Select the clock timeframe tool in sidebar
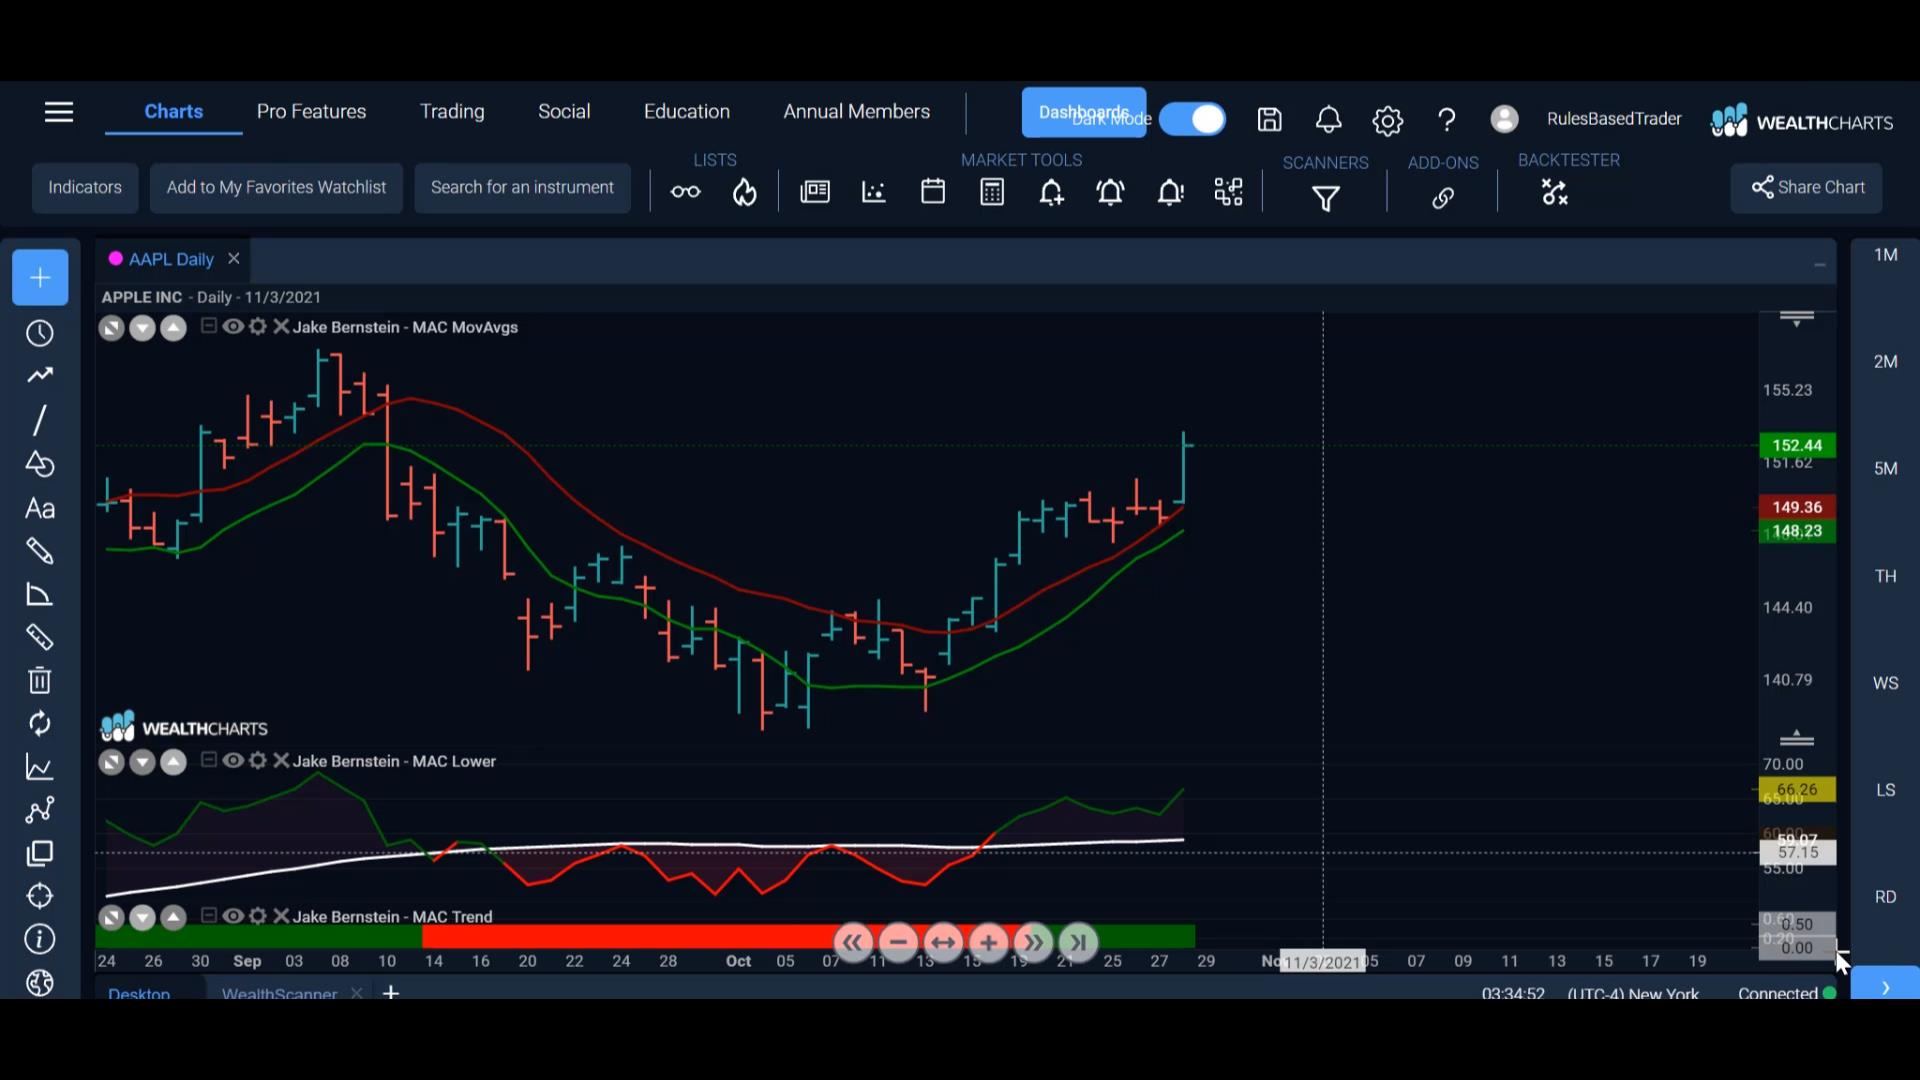This screenshot has height=1080, width=1920. [40, 333]
